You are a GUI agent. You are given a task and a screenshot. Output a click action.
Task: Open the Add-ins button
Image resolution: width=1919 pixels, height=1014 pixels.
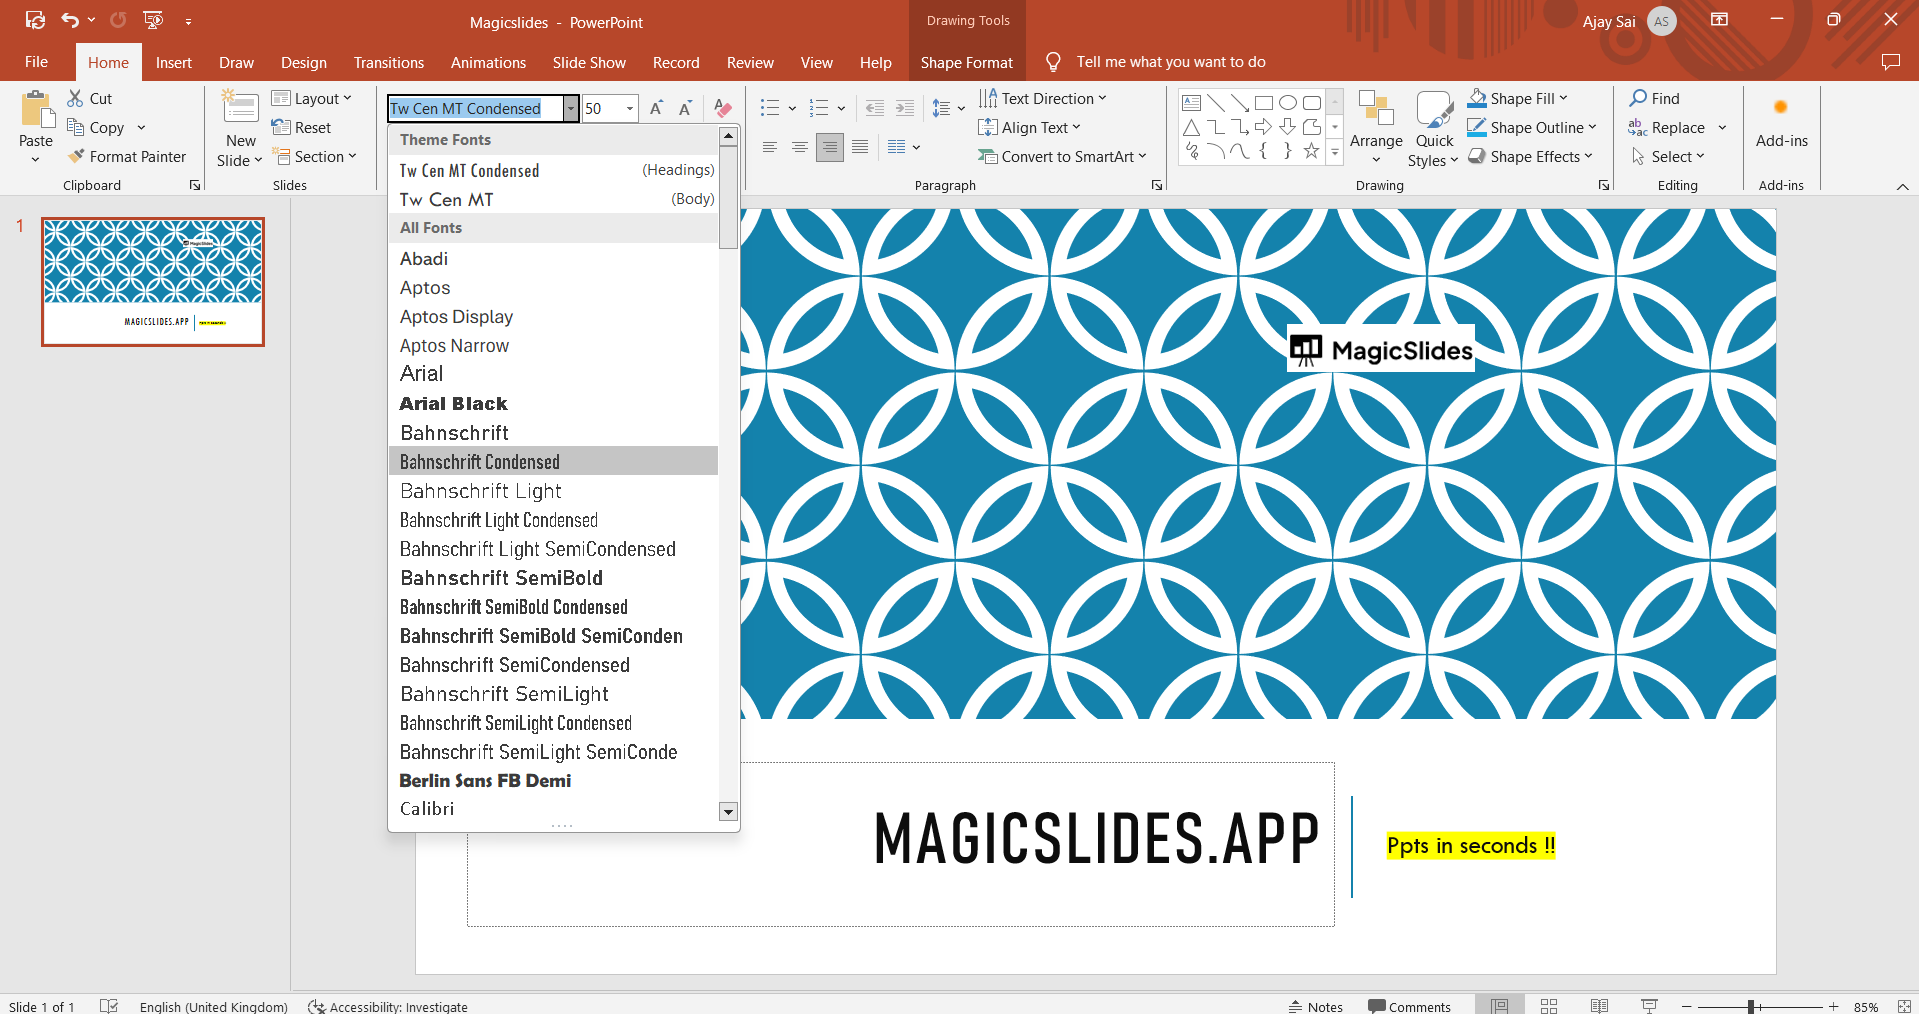[x=1781, y=122]
